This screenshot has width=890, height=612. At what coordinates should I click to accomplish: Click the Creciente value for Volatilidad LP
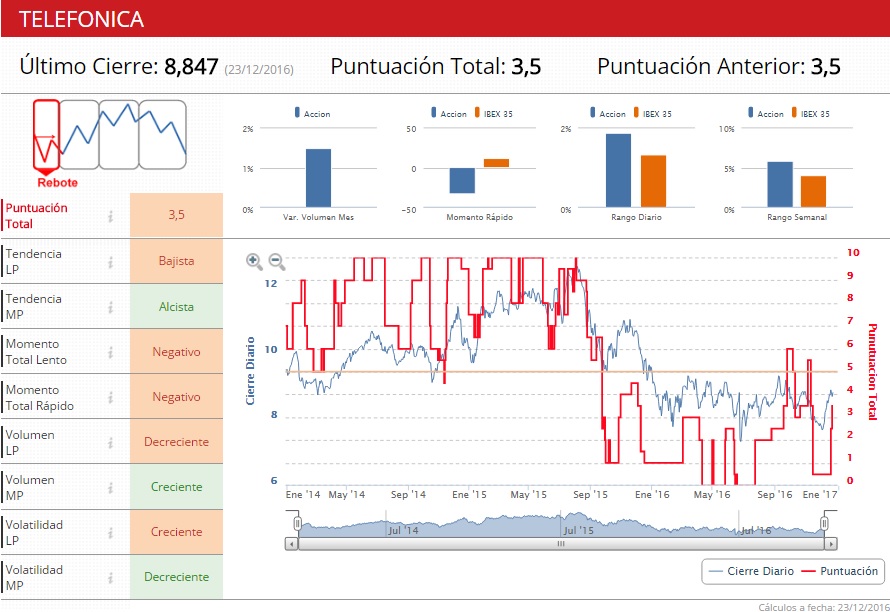177,531
